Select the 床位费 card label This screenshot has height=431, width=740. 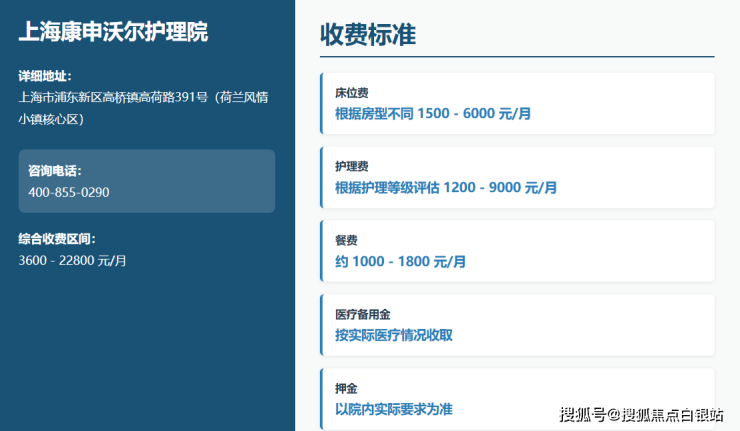point(352,93)
